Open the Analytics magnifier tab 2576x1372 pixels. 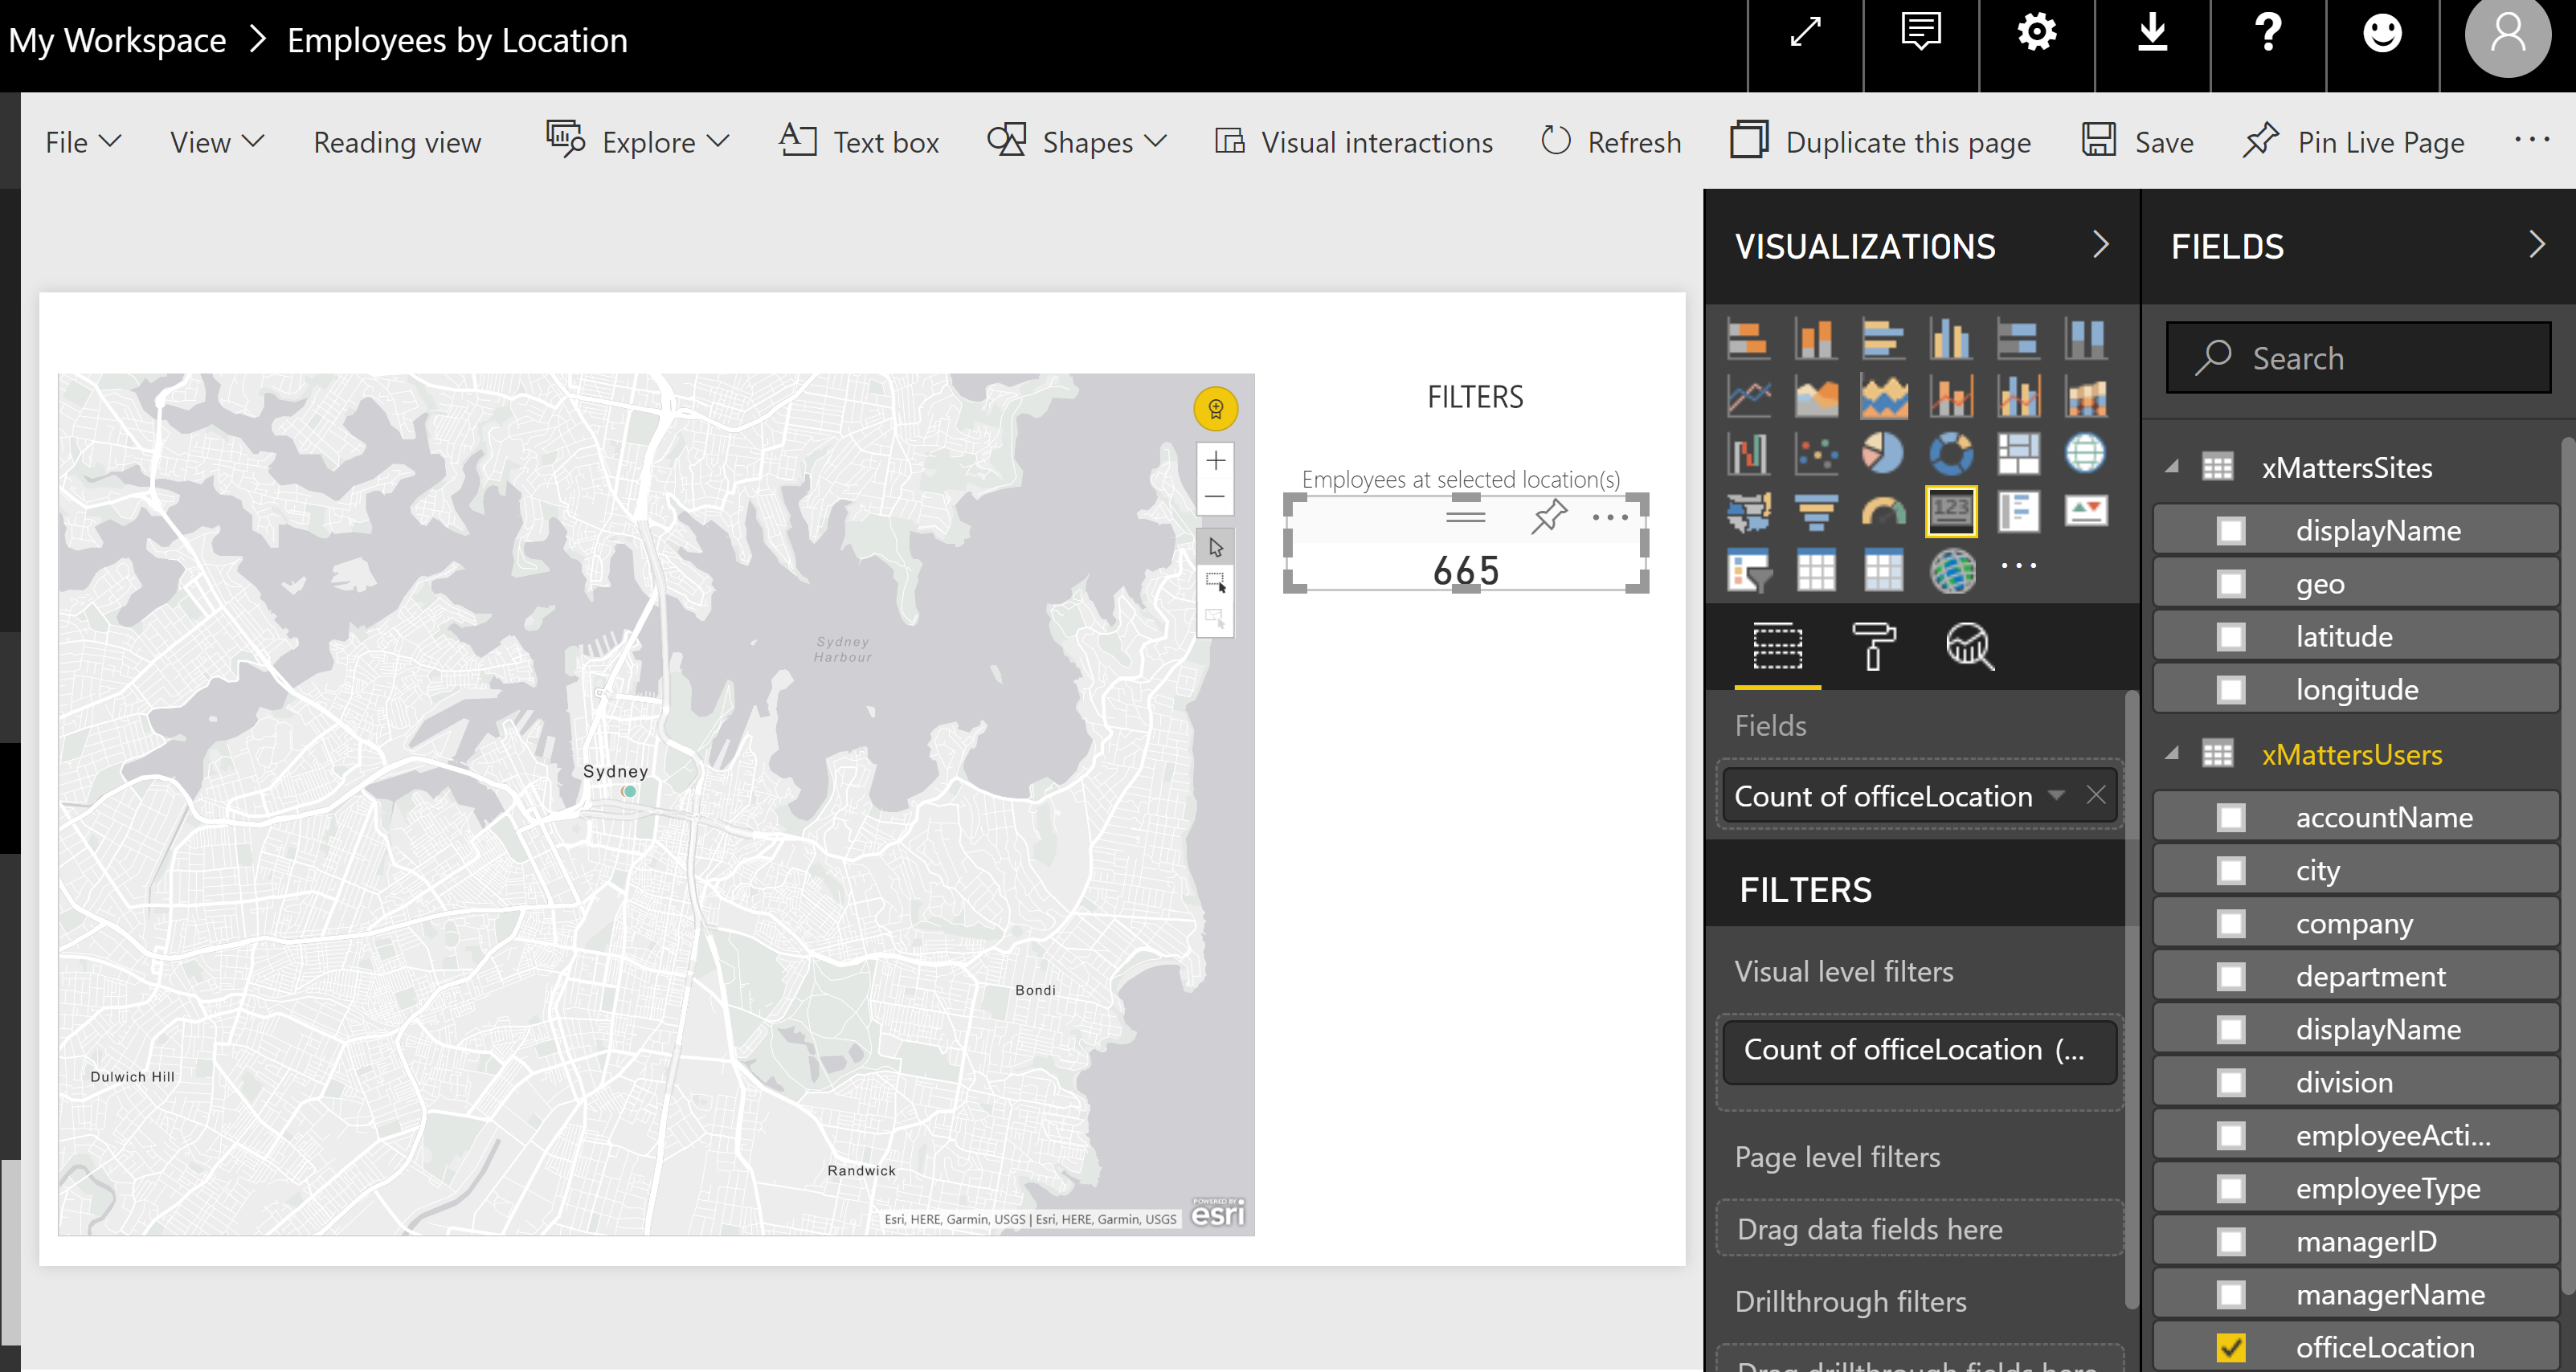tap(1969, 646)
